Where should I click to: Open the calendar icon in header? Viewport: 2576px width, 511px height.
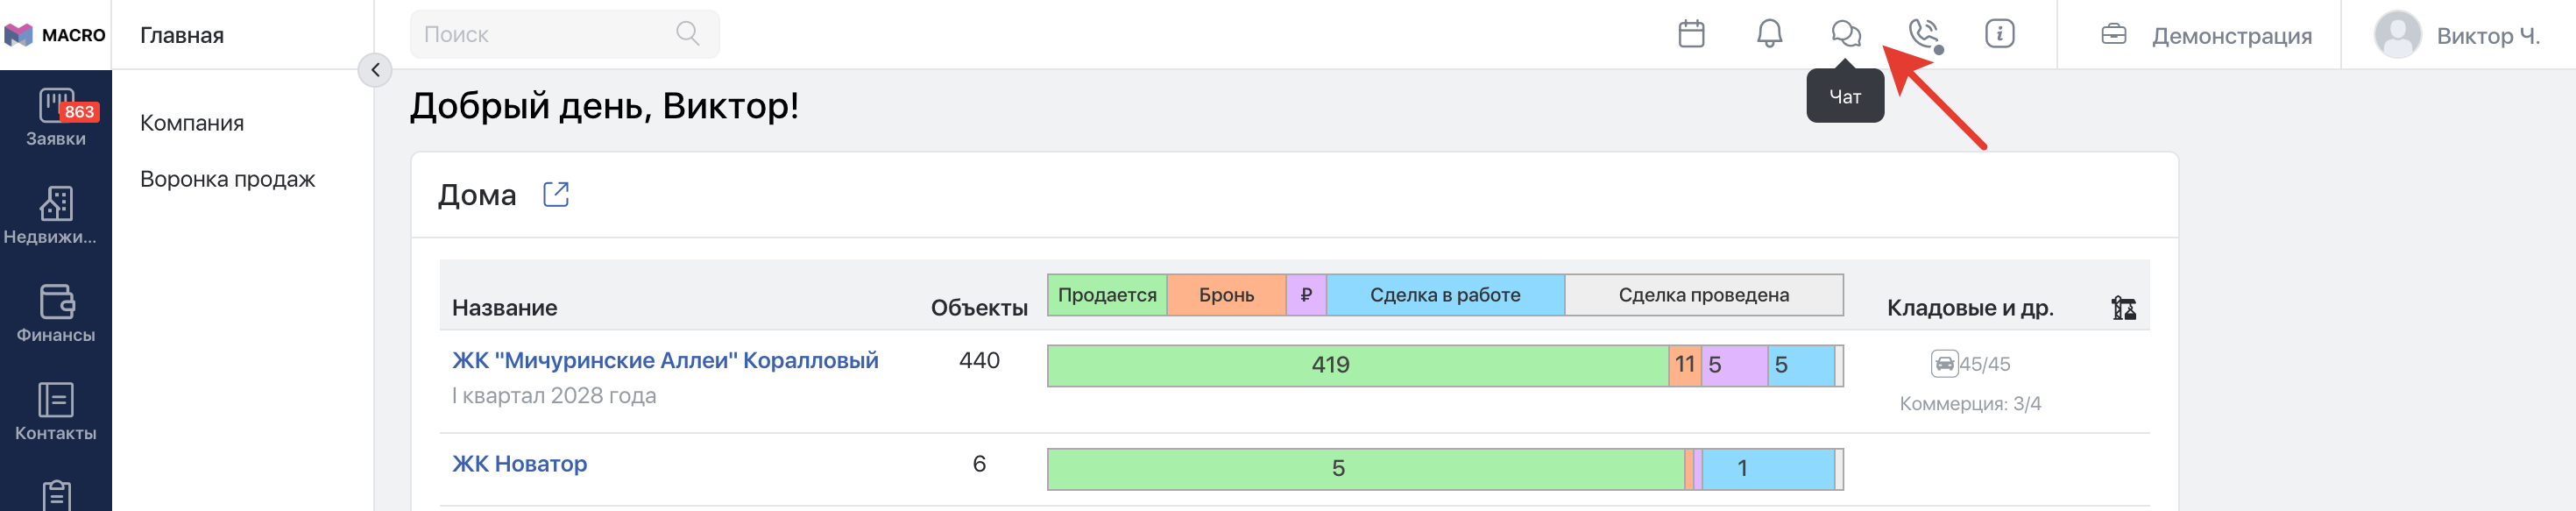(1691, 34)
